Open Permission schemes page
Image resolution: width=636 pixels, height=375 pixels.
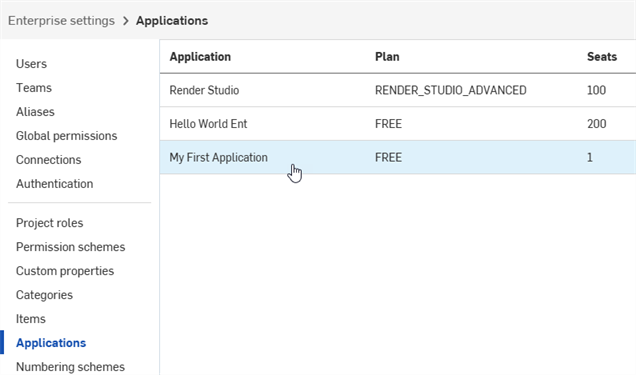[x=71, y=247]
